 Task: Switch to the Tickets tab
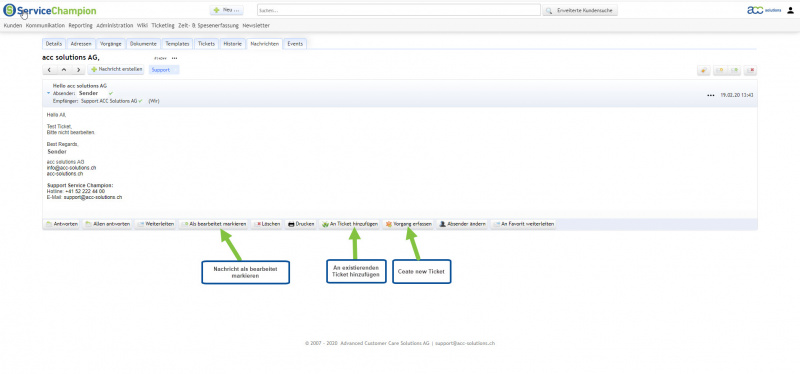206,44
